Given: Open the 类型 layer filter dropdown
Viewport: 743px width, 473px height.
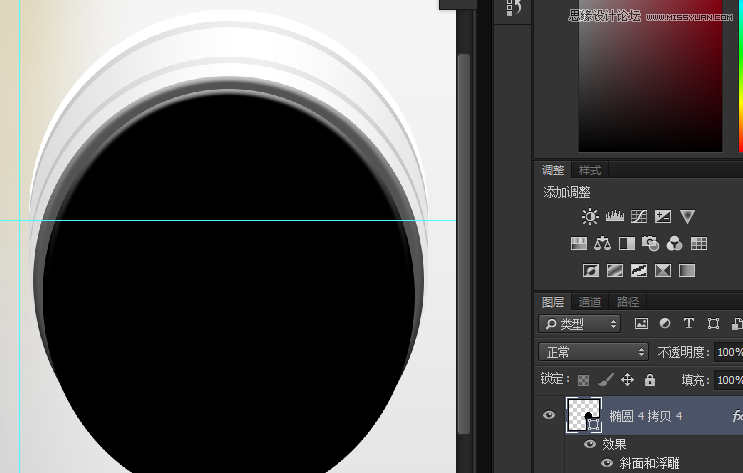Looking at the screenshot, I should tap(580, 324).
